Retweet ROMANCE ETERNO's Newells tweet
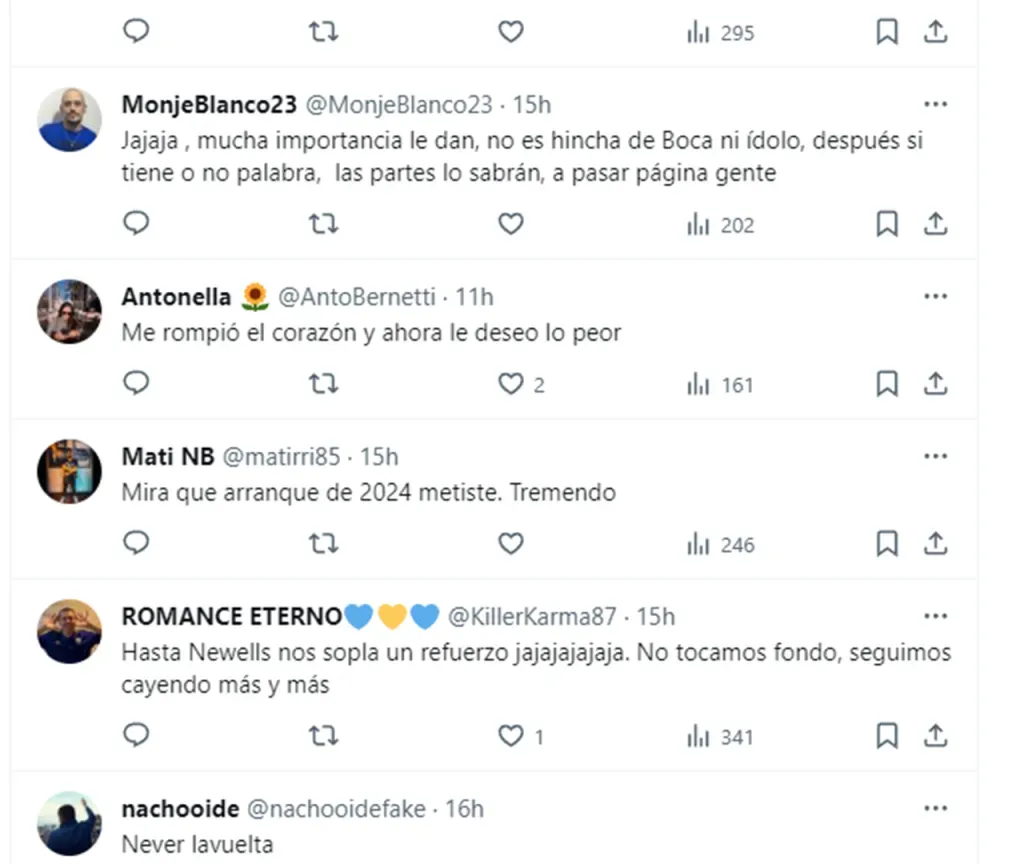Viewport: 1024px width, 864px height. point(322,737)
